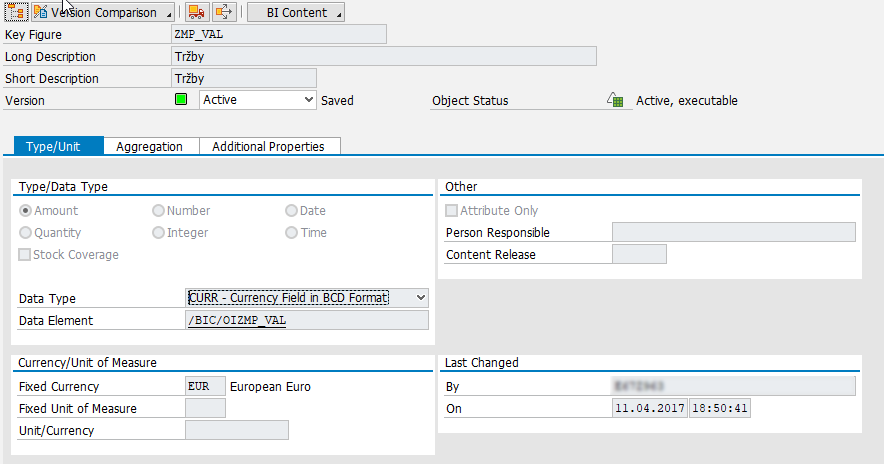Expand the Data Type CURR dropdown
The width and height of the screenshot is (884, 464).
click(420, 298)
